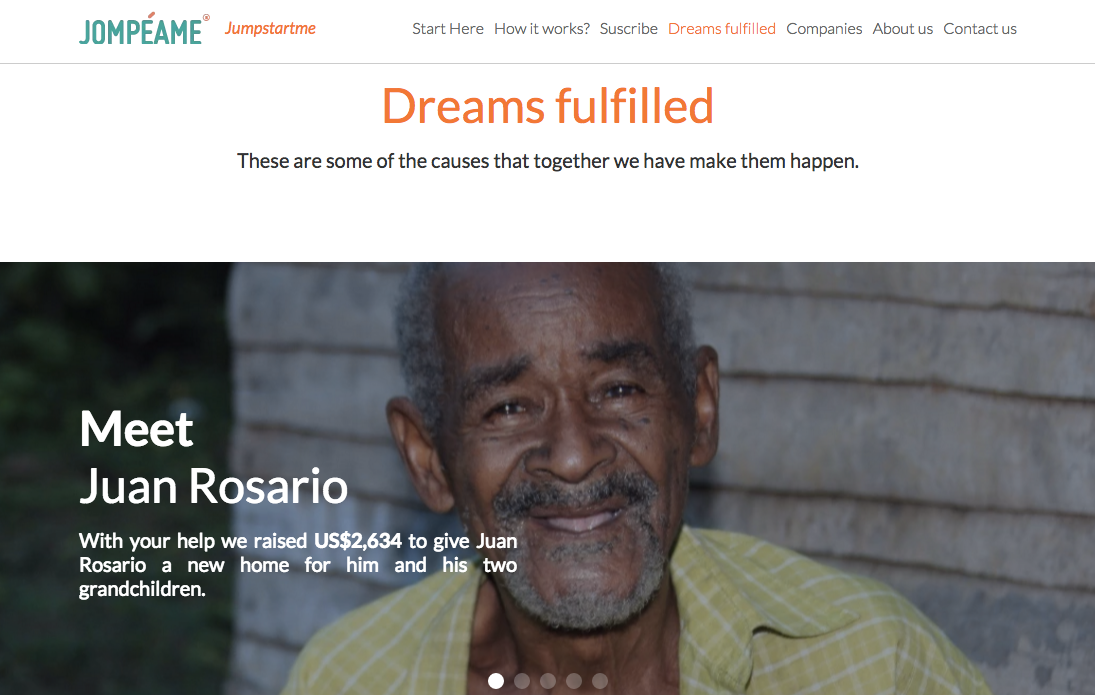
Task: Click the Jompéame logo
Action: click(144, 29)
